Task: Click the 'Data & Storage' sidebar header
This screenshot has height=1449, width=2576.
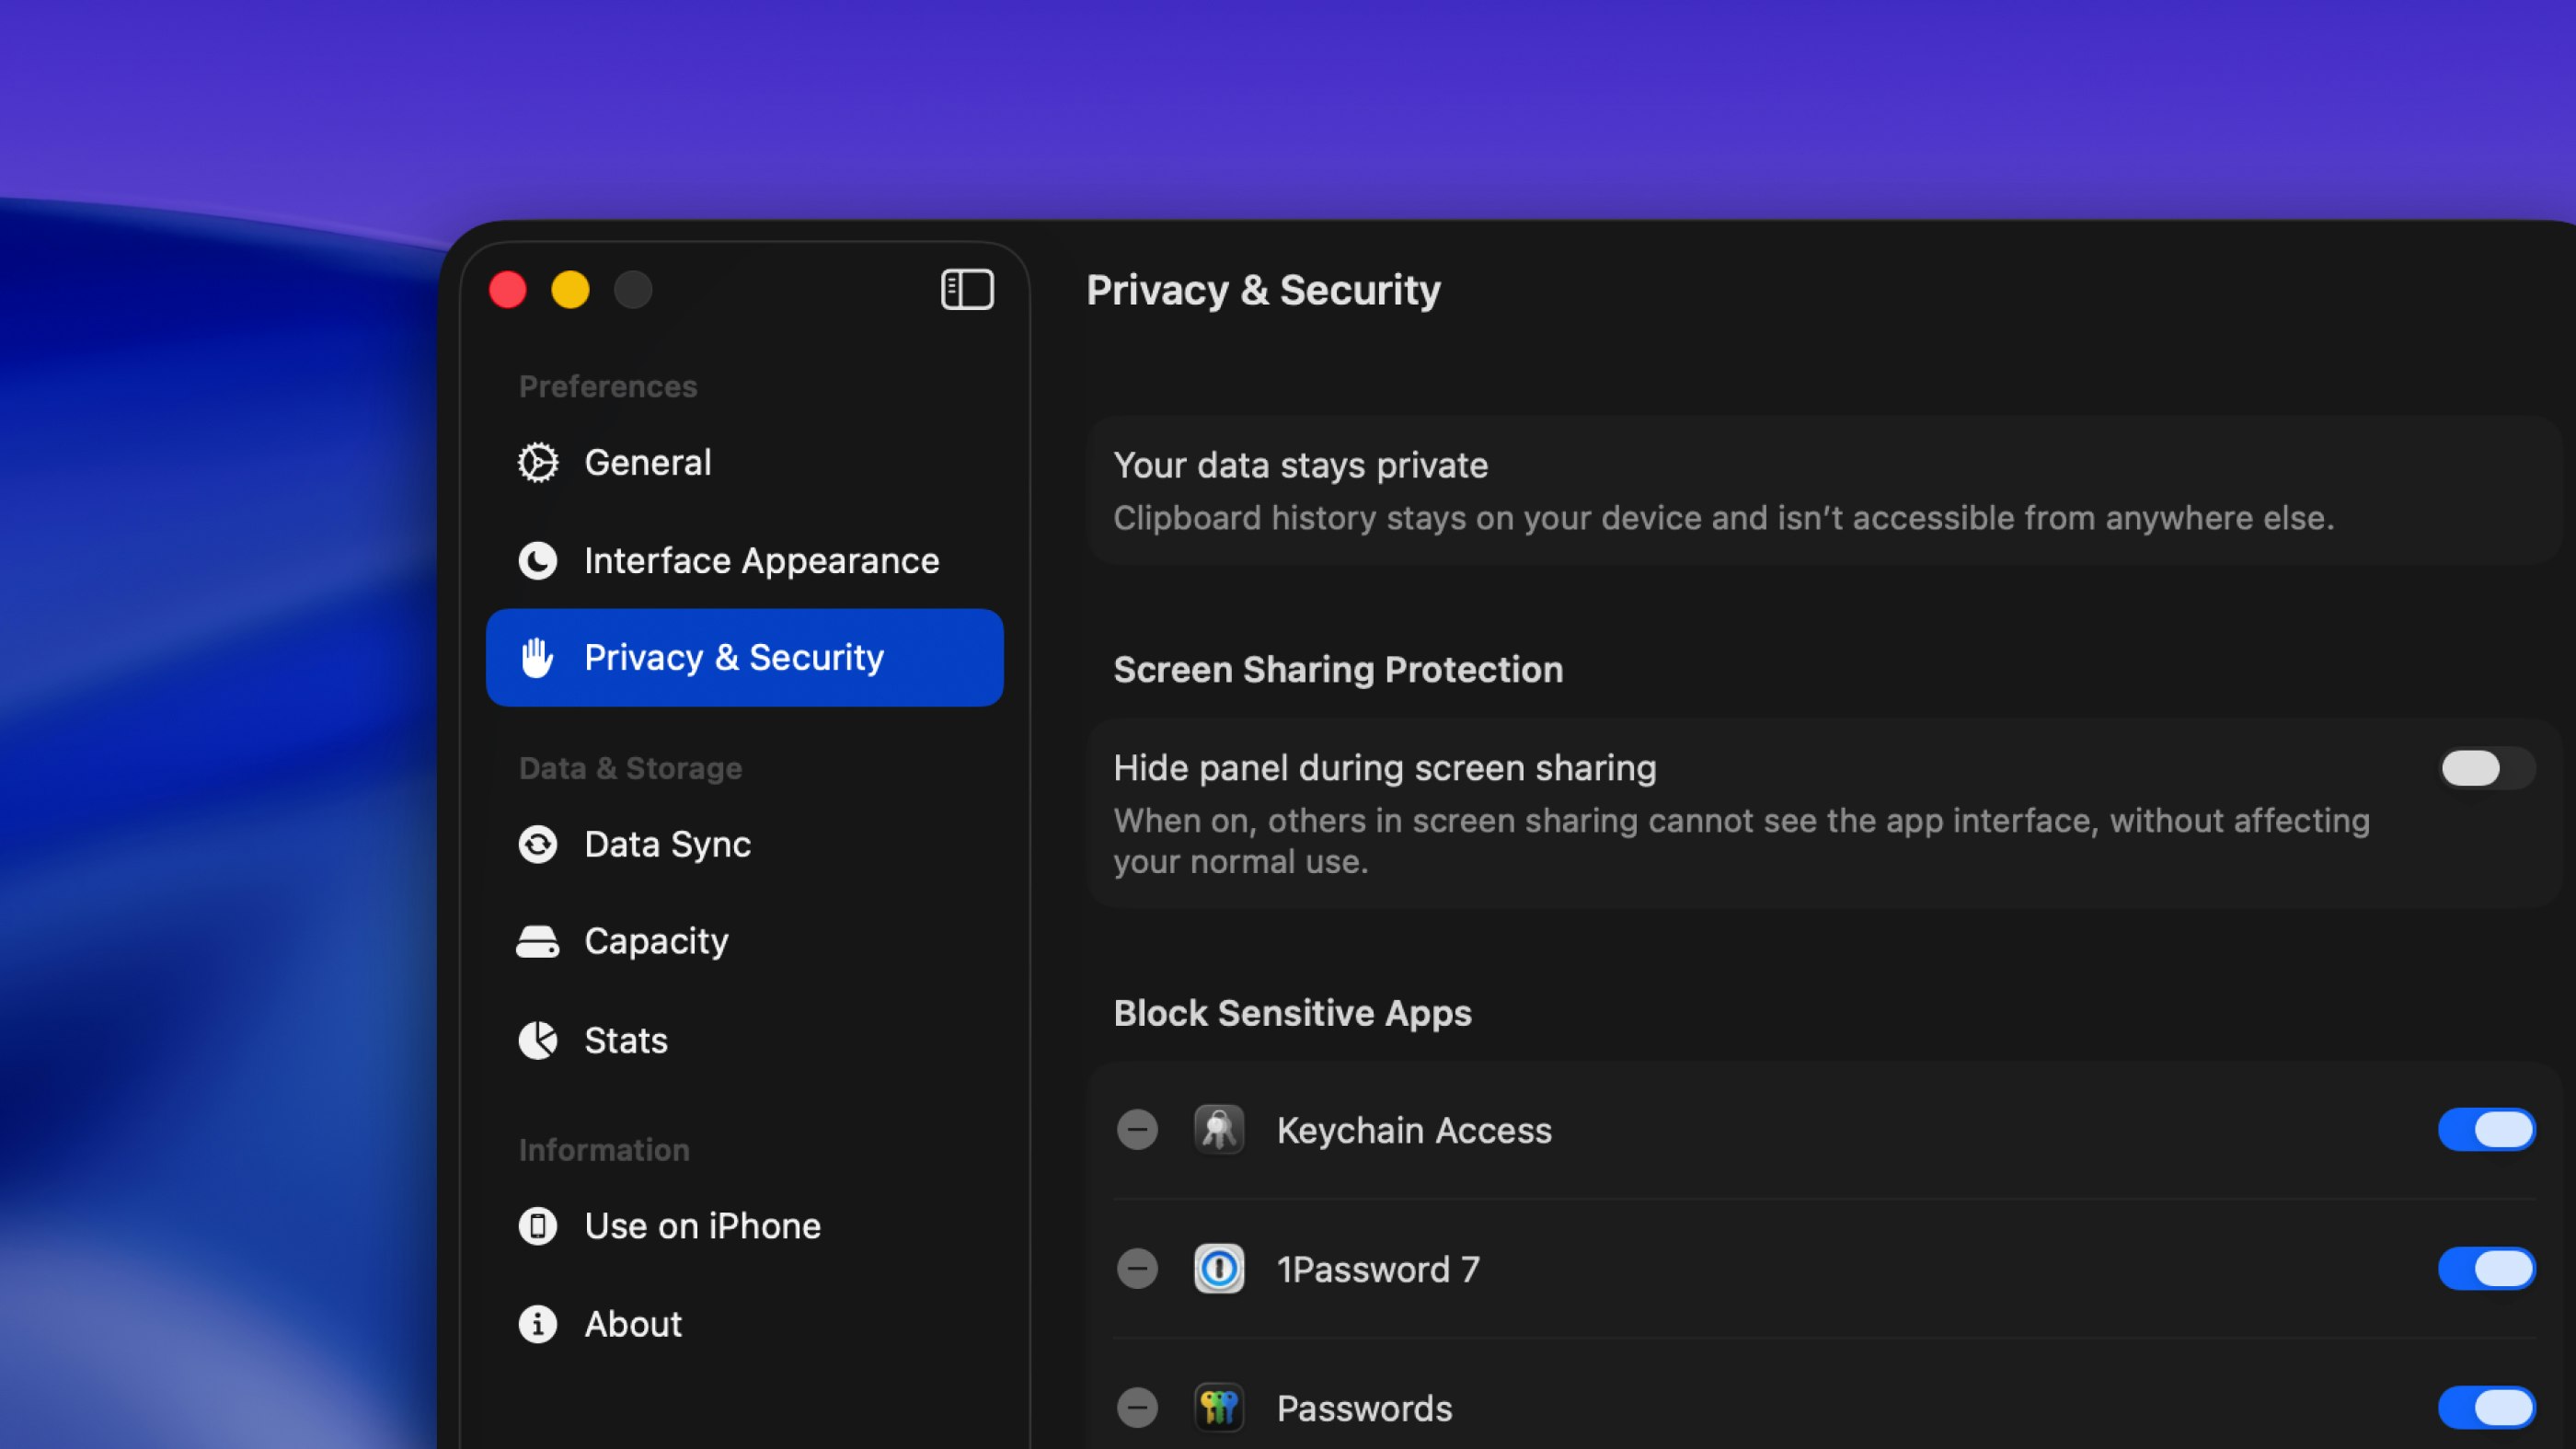Action: 630,769
